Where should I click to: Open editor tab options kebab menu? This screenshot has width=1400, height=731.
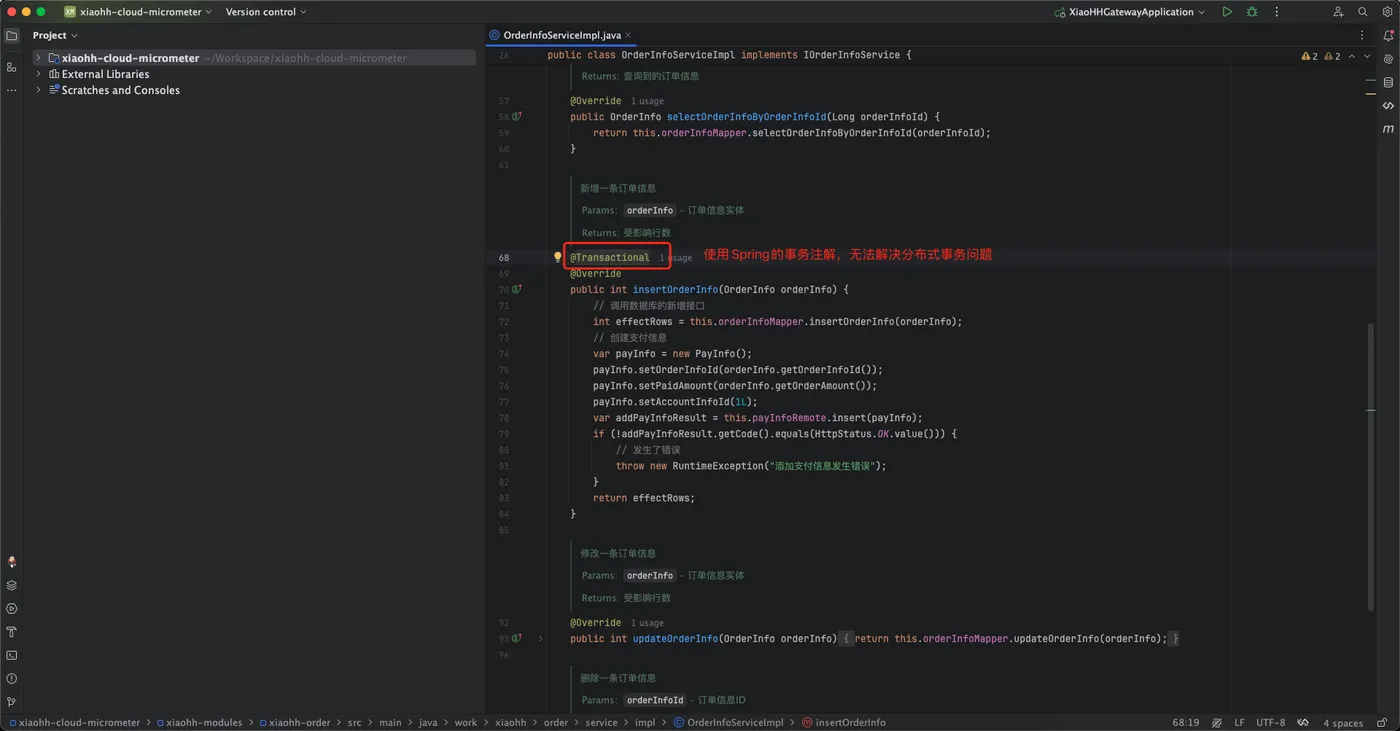click(x=1362, y=35)
